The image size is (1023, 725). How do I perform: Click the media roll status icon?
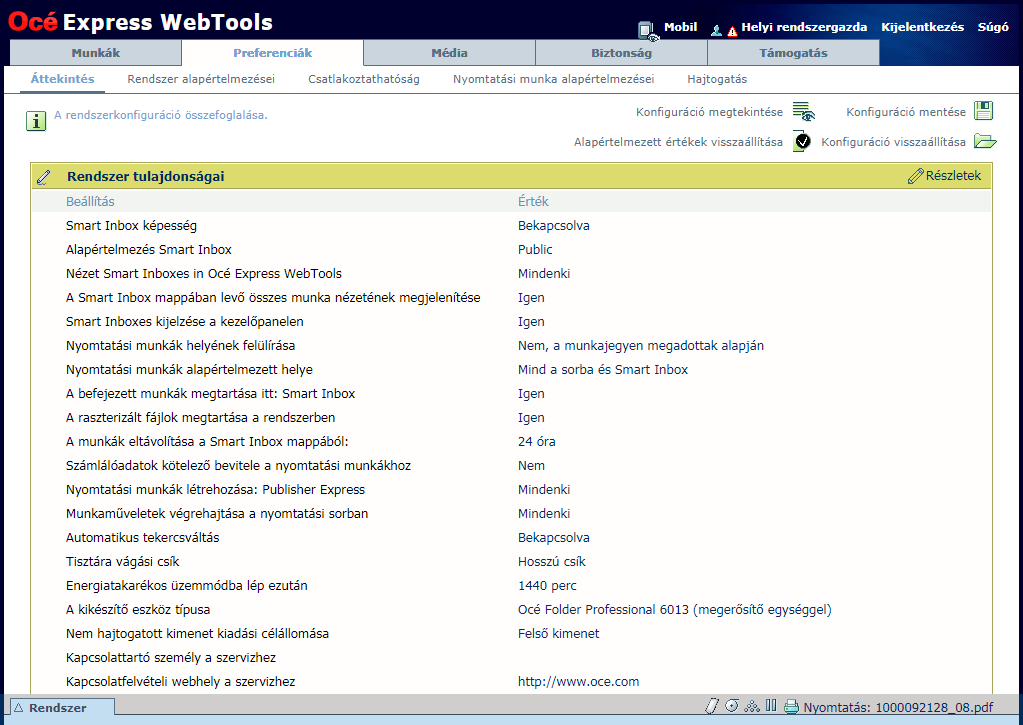click(731, 706)
